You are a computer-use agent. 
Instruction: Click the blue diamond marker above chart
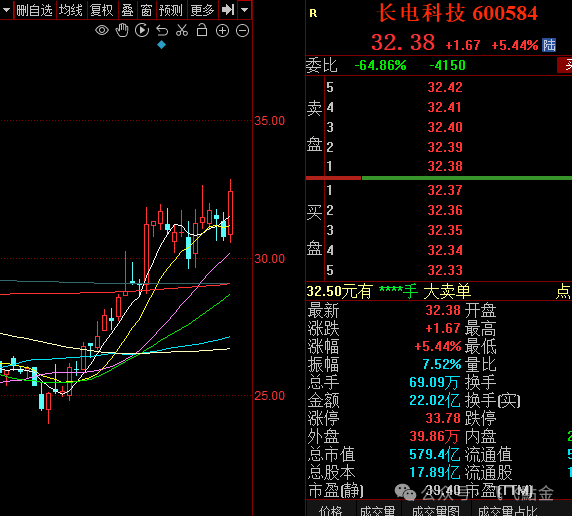click(x=162, y=45)
